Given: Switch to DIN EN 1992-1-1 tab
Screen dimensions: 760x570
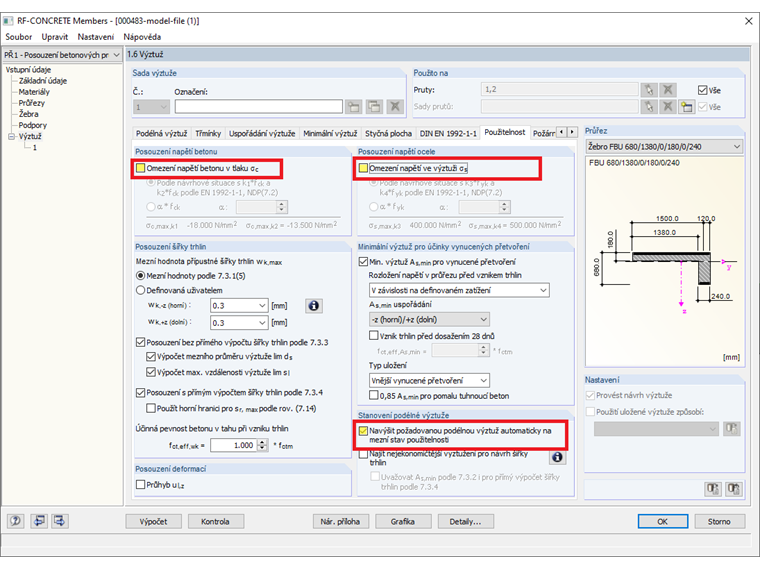Looking at the screenshot, I should coord(448,133).
